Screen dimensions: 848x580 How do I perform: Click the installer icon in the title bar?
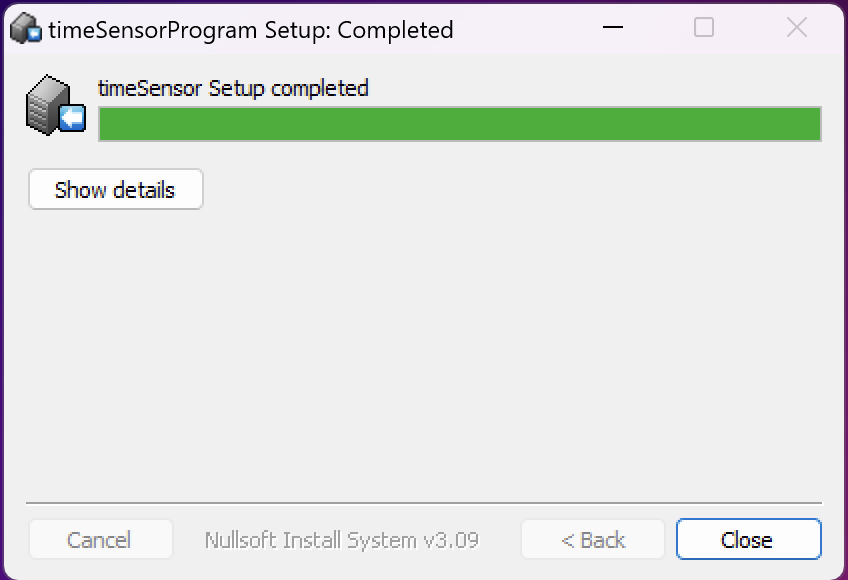click(25, 28)
